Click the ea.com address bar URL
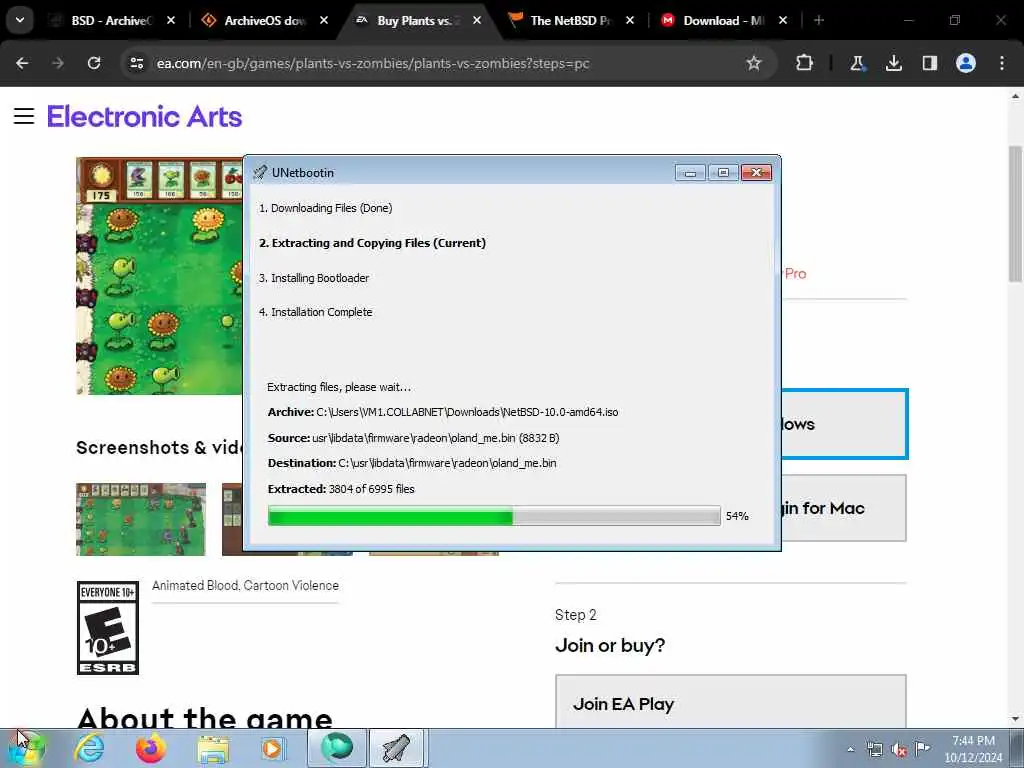1024x768 pixels. tap(373, 63)
